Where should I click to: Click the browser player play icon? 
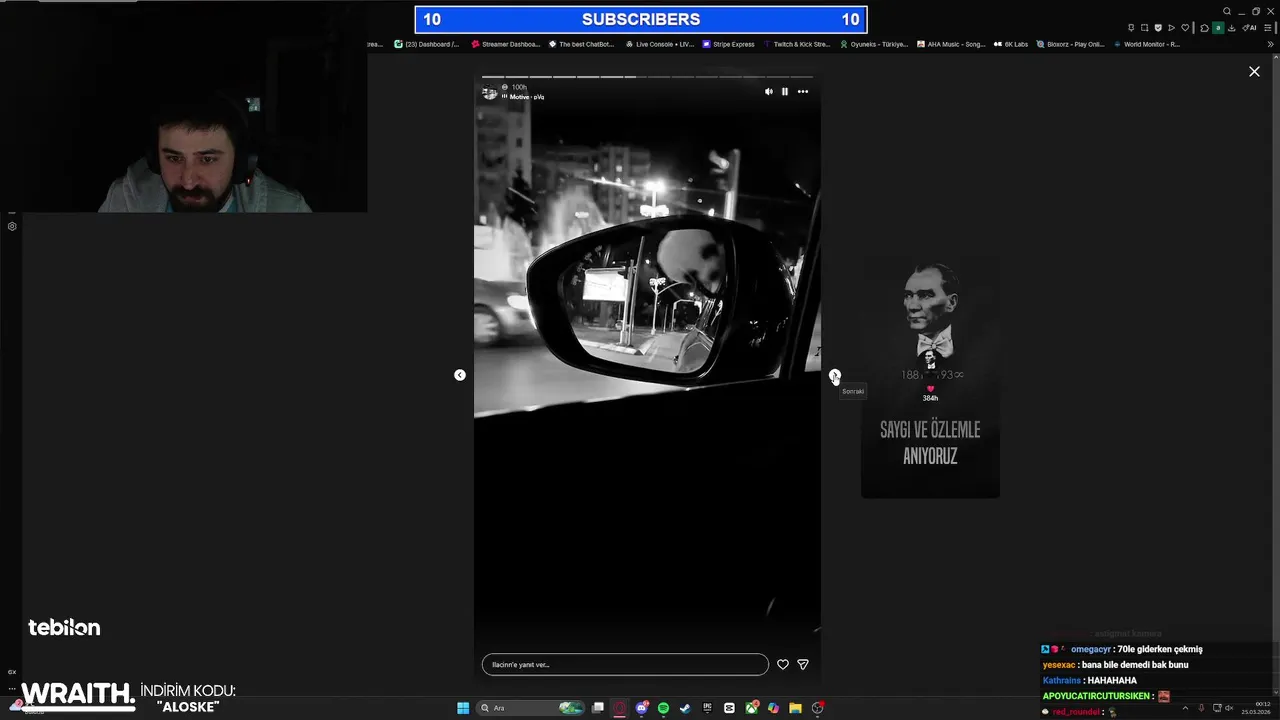coord(1171,27)
